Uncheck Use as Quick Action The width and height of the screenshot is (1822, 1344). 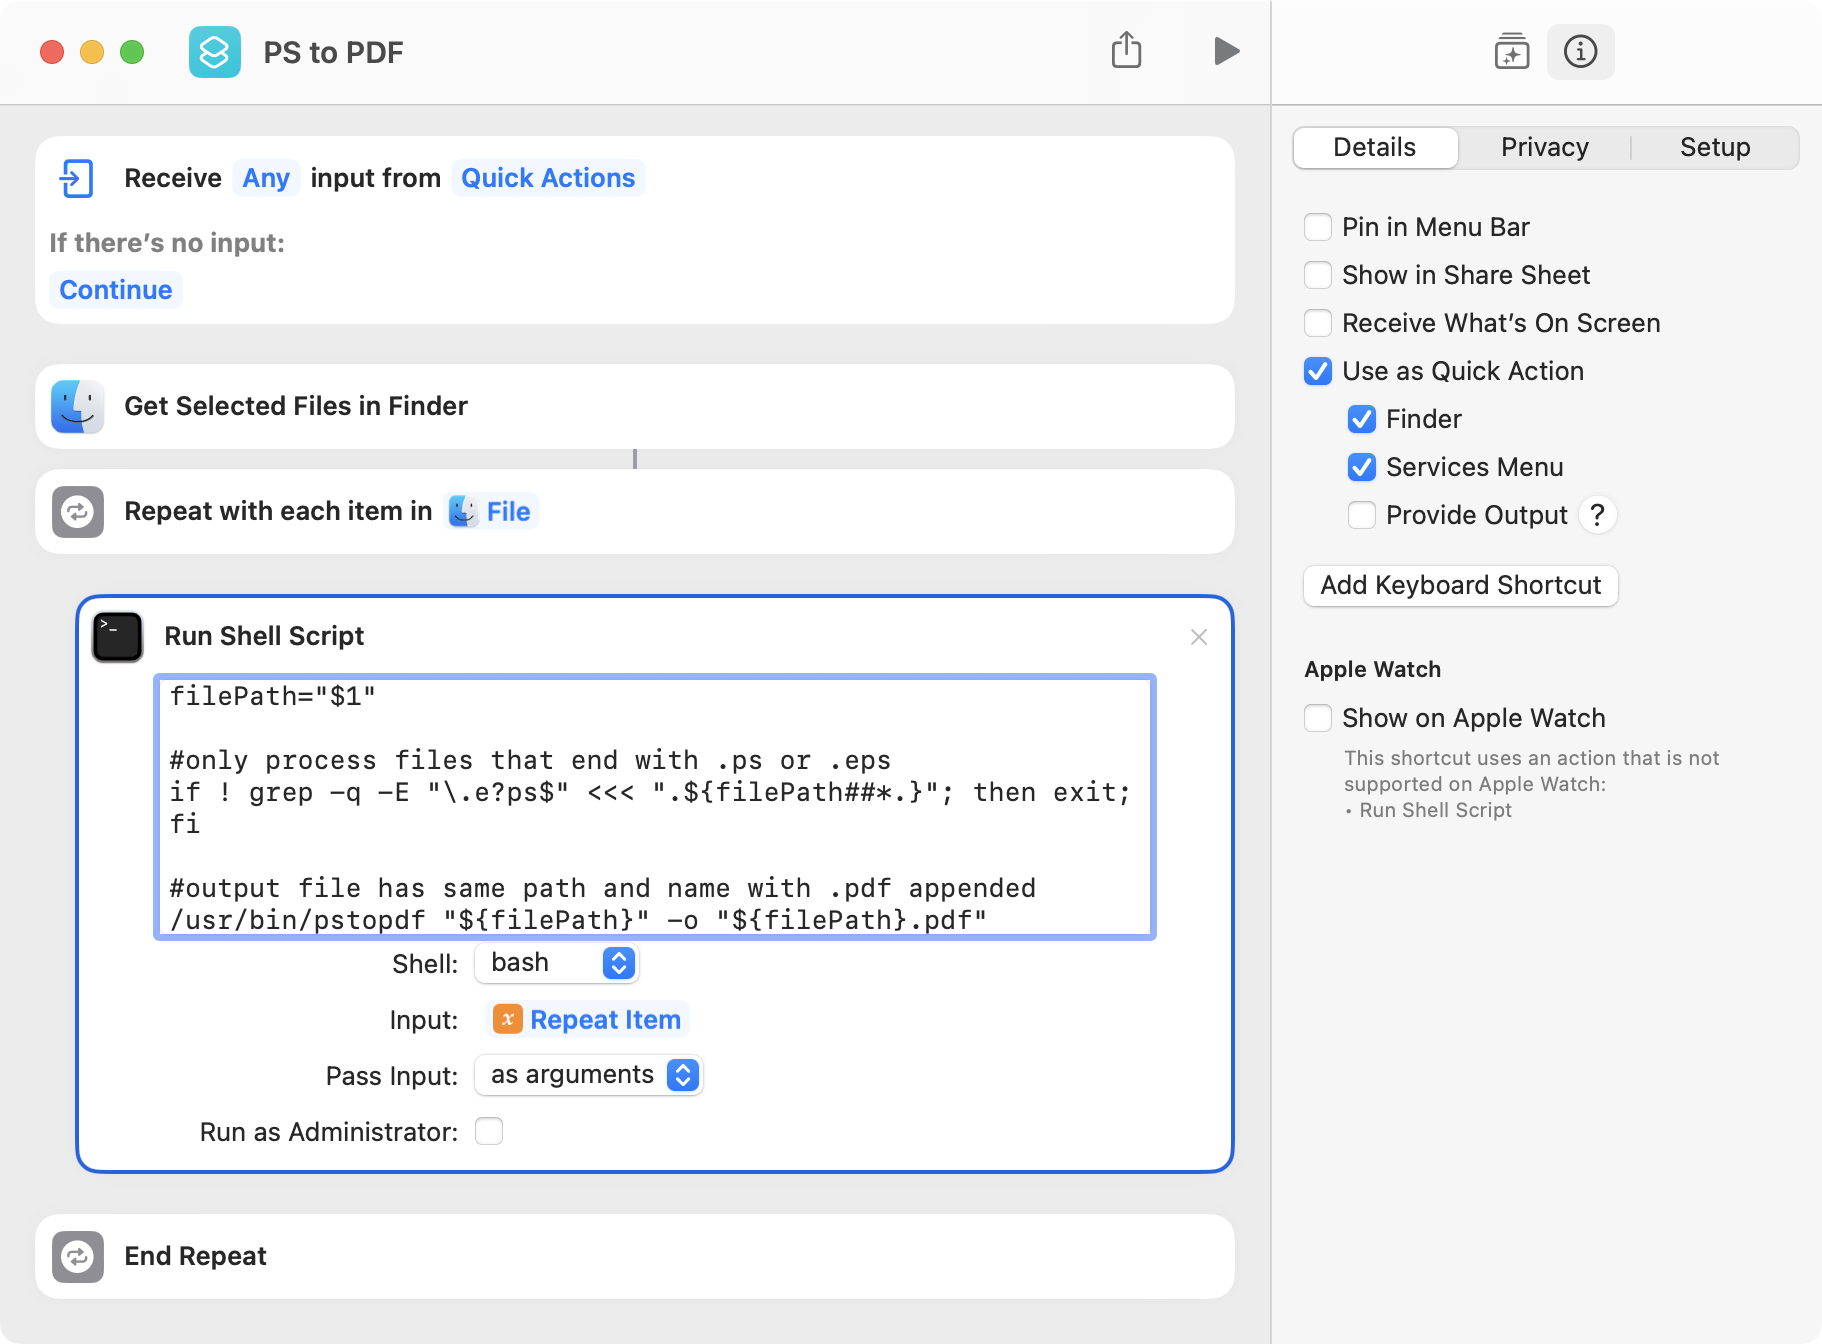(x=1318, y=371)
